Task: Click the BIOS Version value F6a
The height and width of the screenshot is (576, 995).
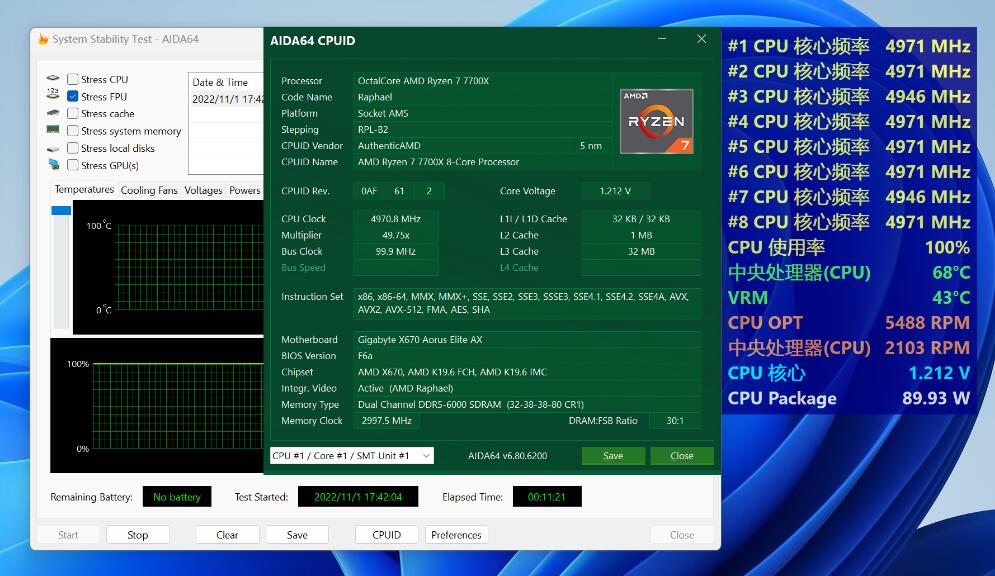Action: [365, 356]
